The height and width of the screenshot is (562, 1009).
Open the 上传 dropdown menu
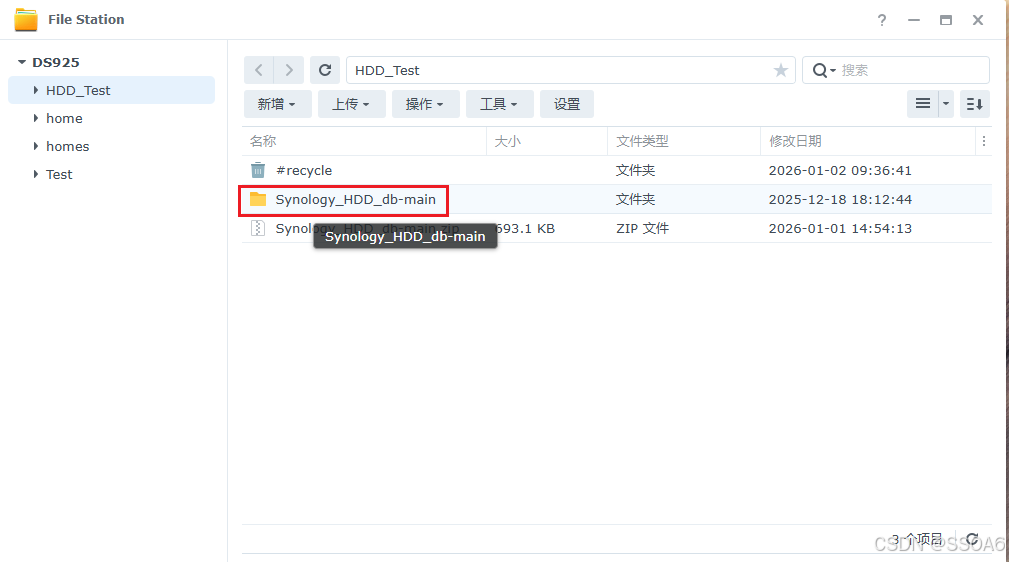tap(351, 104)
